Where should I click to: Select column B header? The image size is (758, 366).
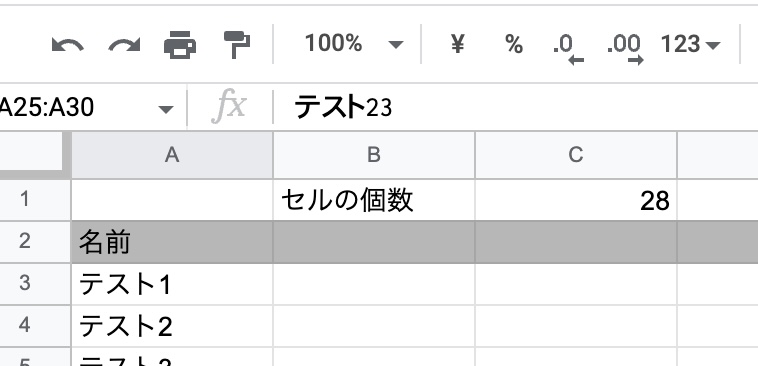(x=374, y=155)
